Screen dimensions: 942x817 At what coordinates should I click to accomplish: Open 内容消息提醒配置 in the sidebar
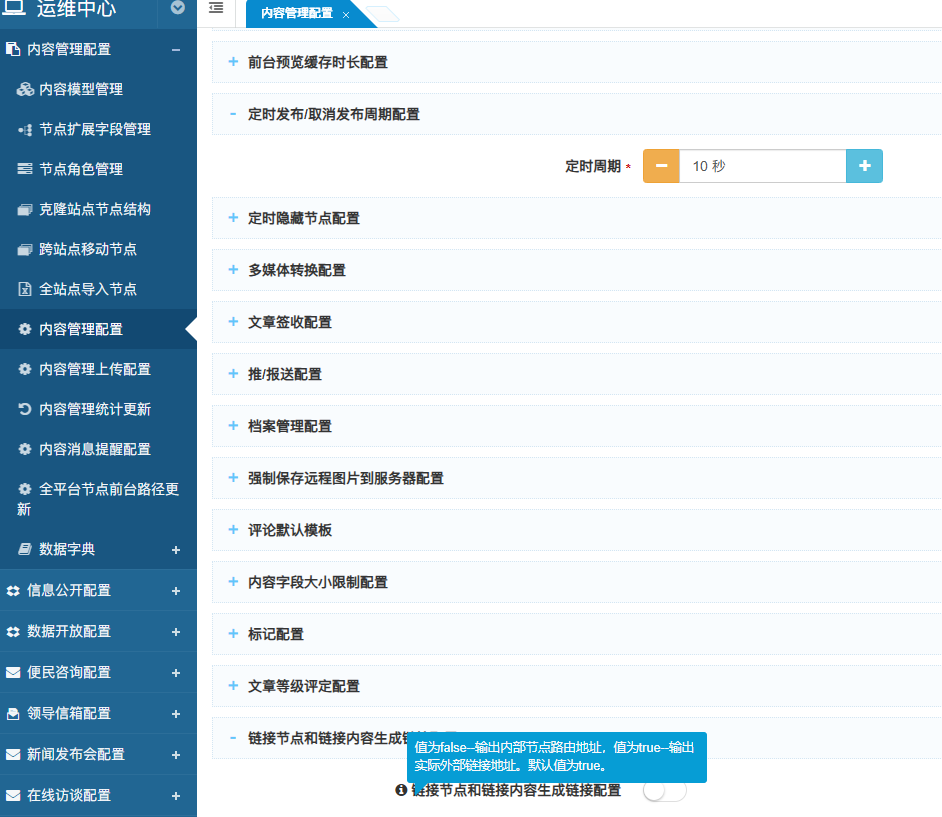click(95, 449)
